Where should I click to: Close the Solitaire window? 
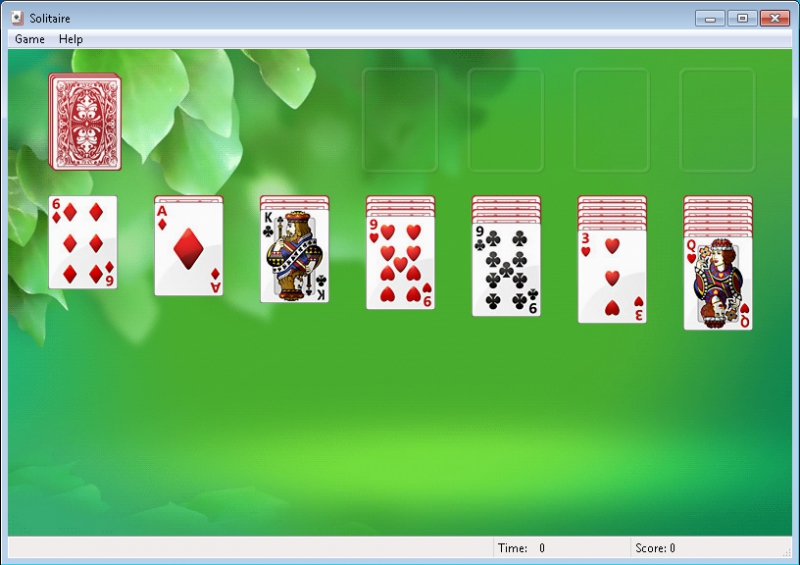coord(774,18)
